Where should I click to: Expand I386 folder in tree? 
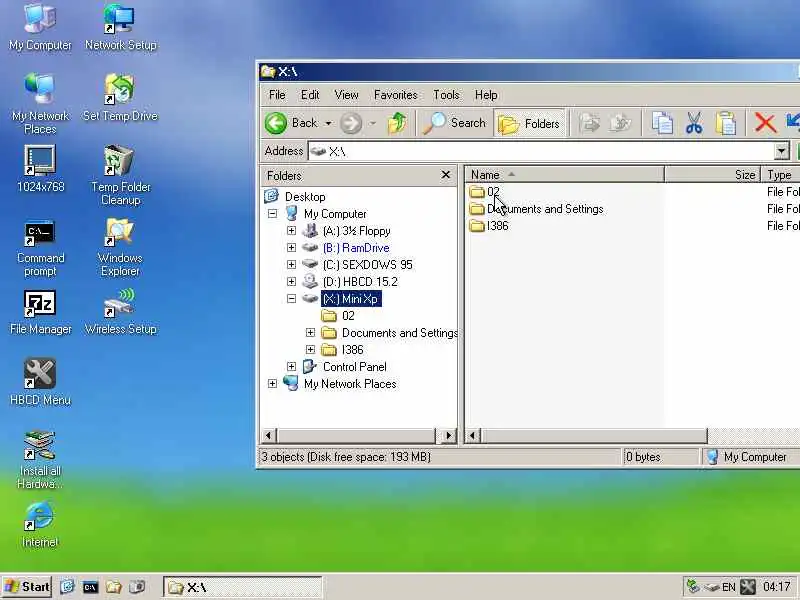(x=310, y=349)
